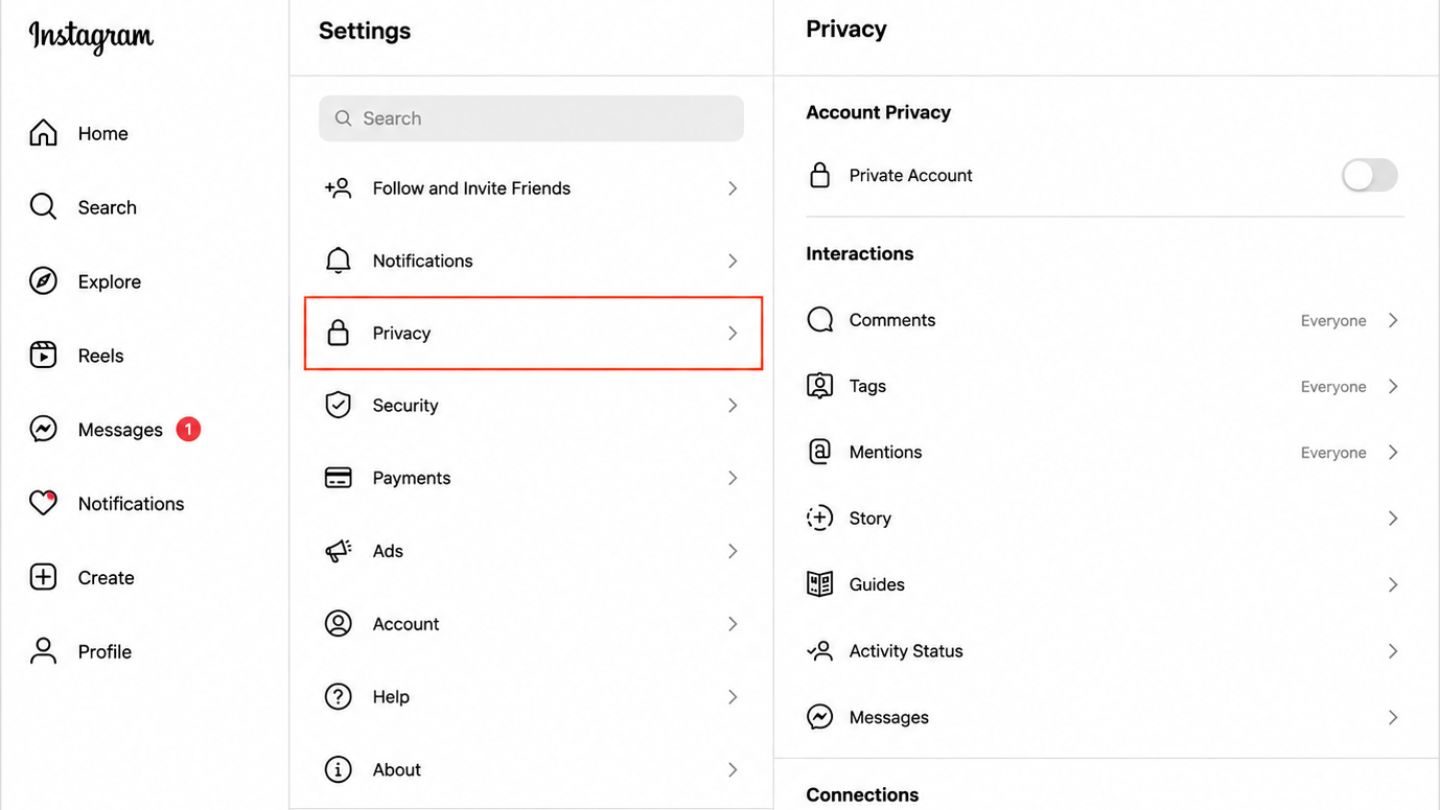
Task: Expand the Payments chevron
Action: tap(733, 478)
